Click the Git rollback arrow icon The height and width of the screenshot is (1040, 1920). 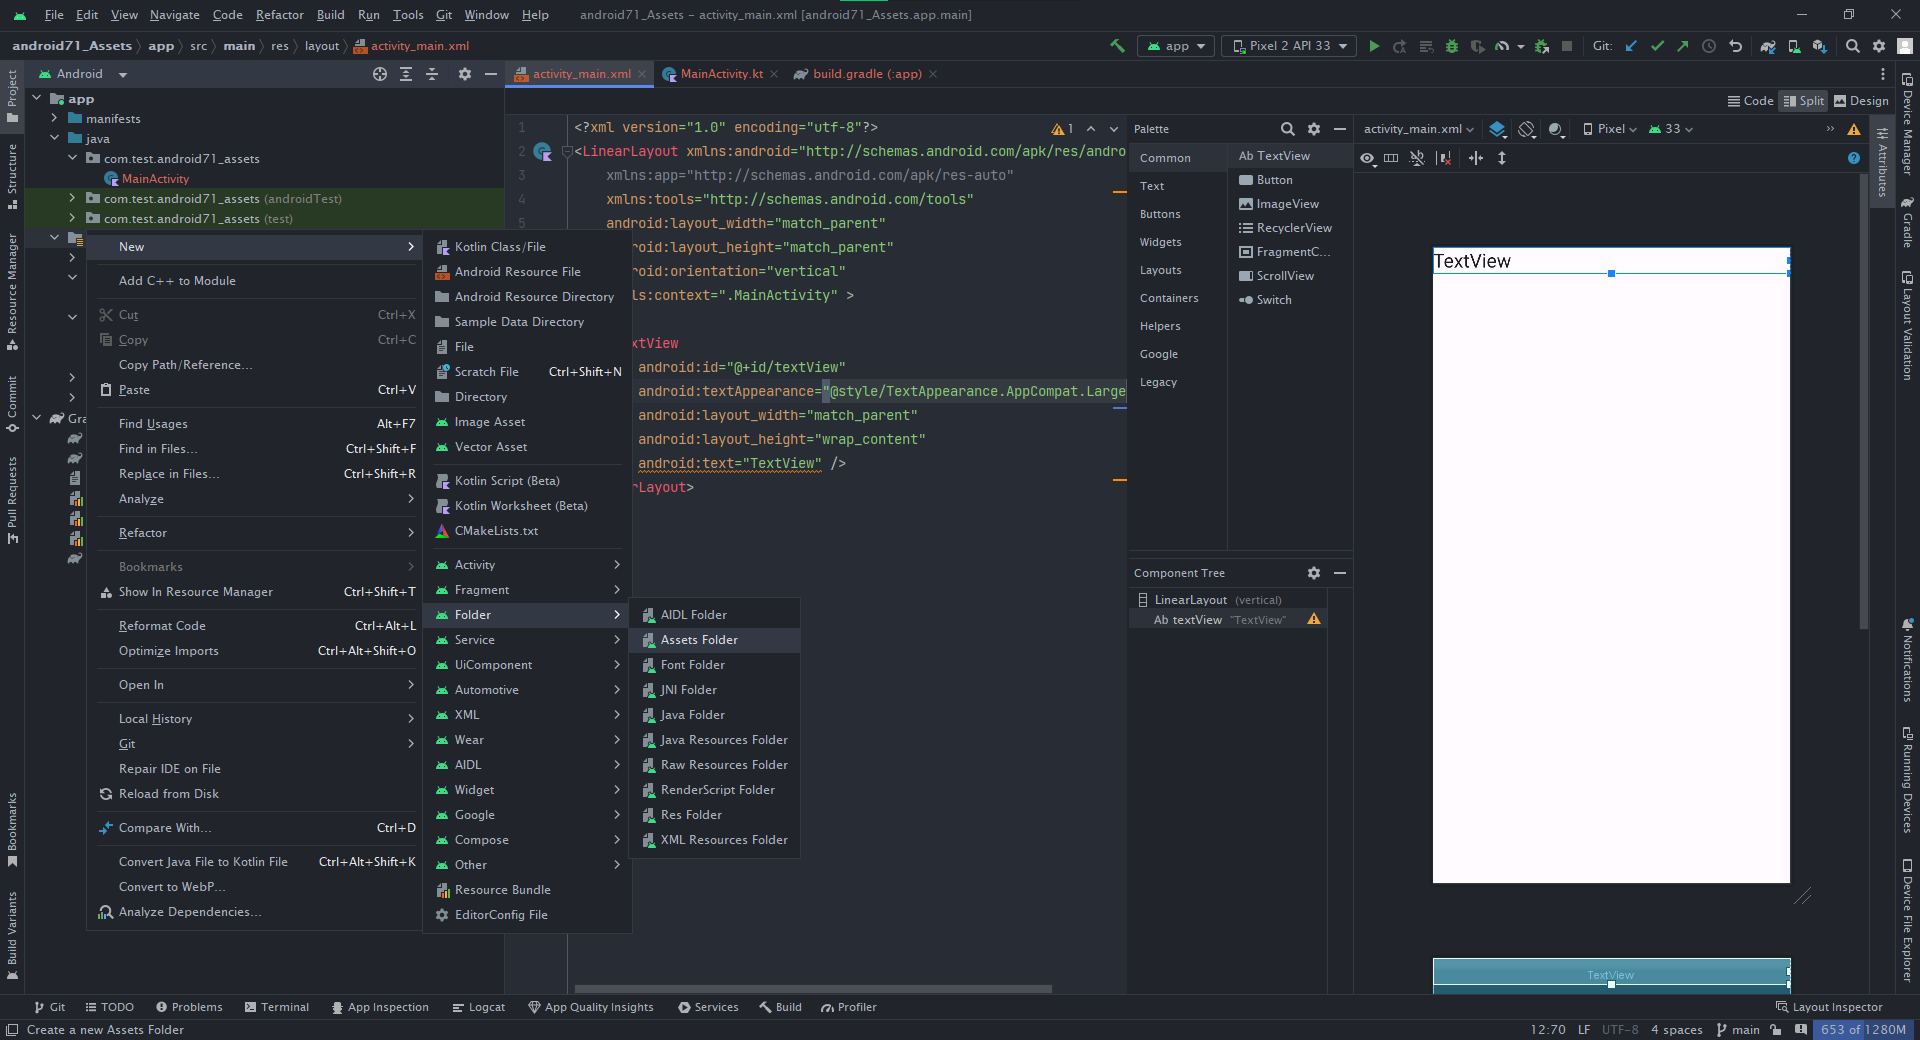coord(1735,46)
